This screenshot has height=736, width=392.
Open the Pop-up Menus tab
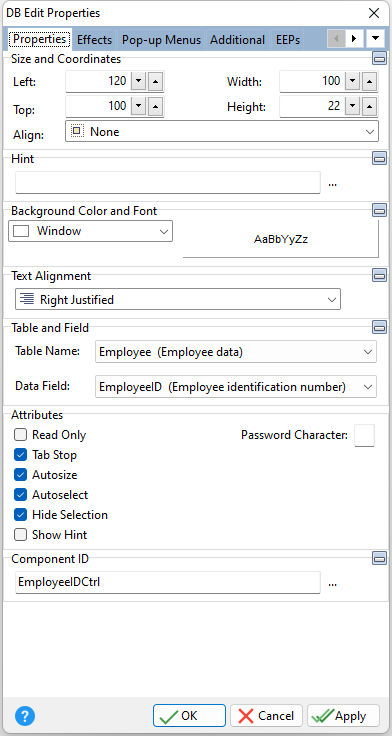(161, 40)
